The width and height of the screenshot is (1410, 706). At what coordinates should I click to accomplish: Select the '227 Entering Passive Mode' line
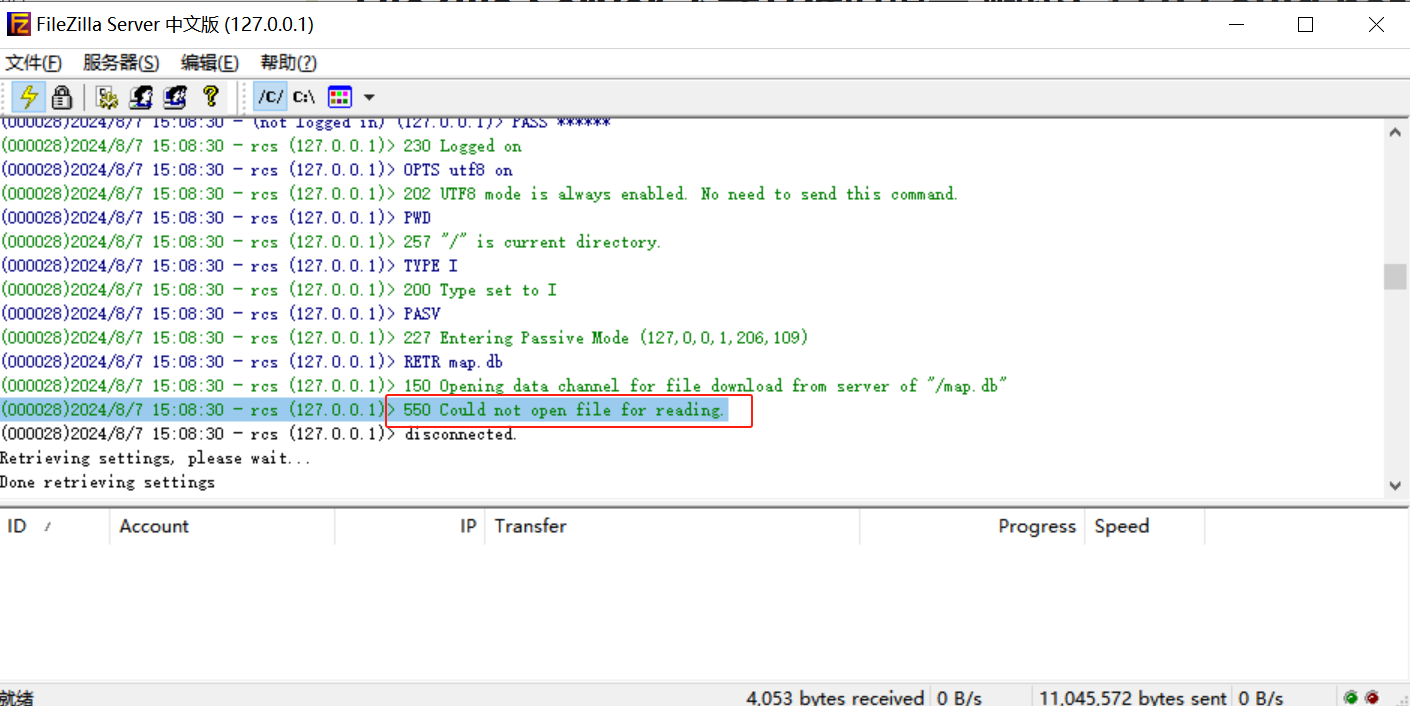coord(405,338)
